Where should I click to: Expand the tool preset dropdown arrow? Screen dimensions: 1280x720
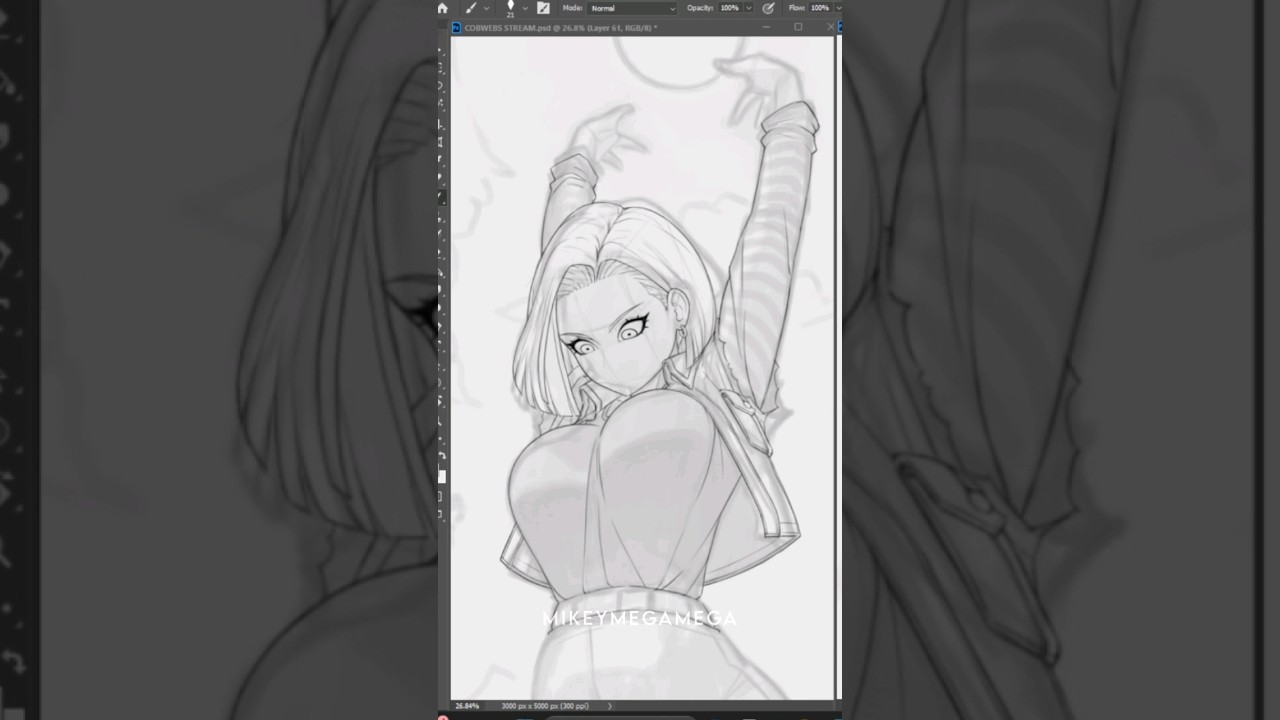[486, 8]
